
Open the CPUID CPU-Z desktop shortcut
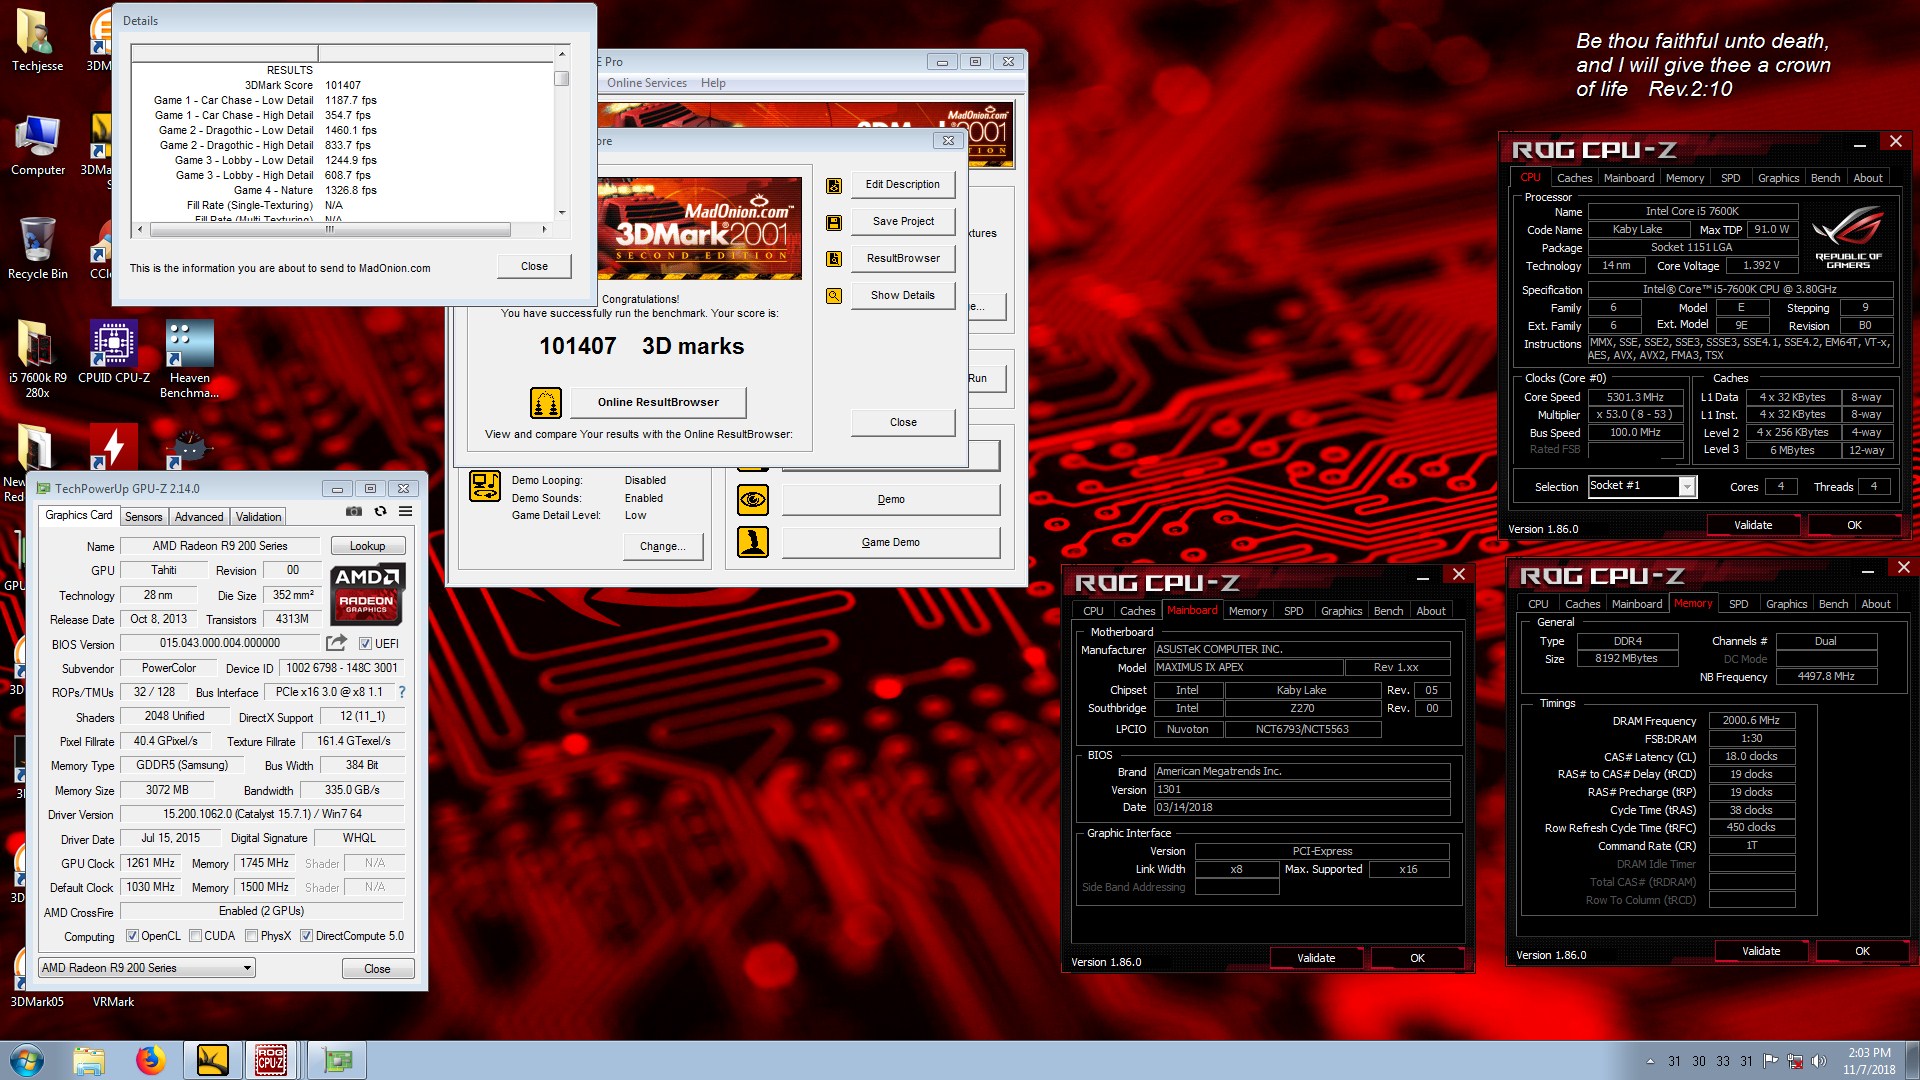[x=114, y=351]
